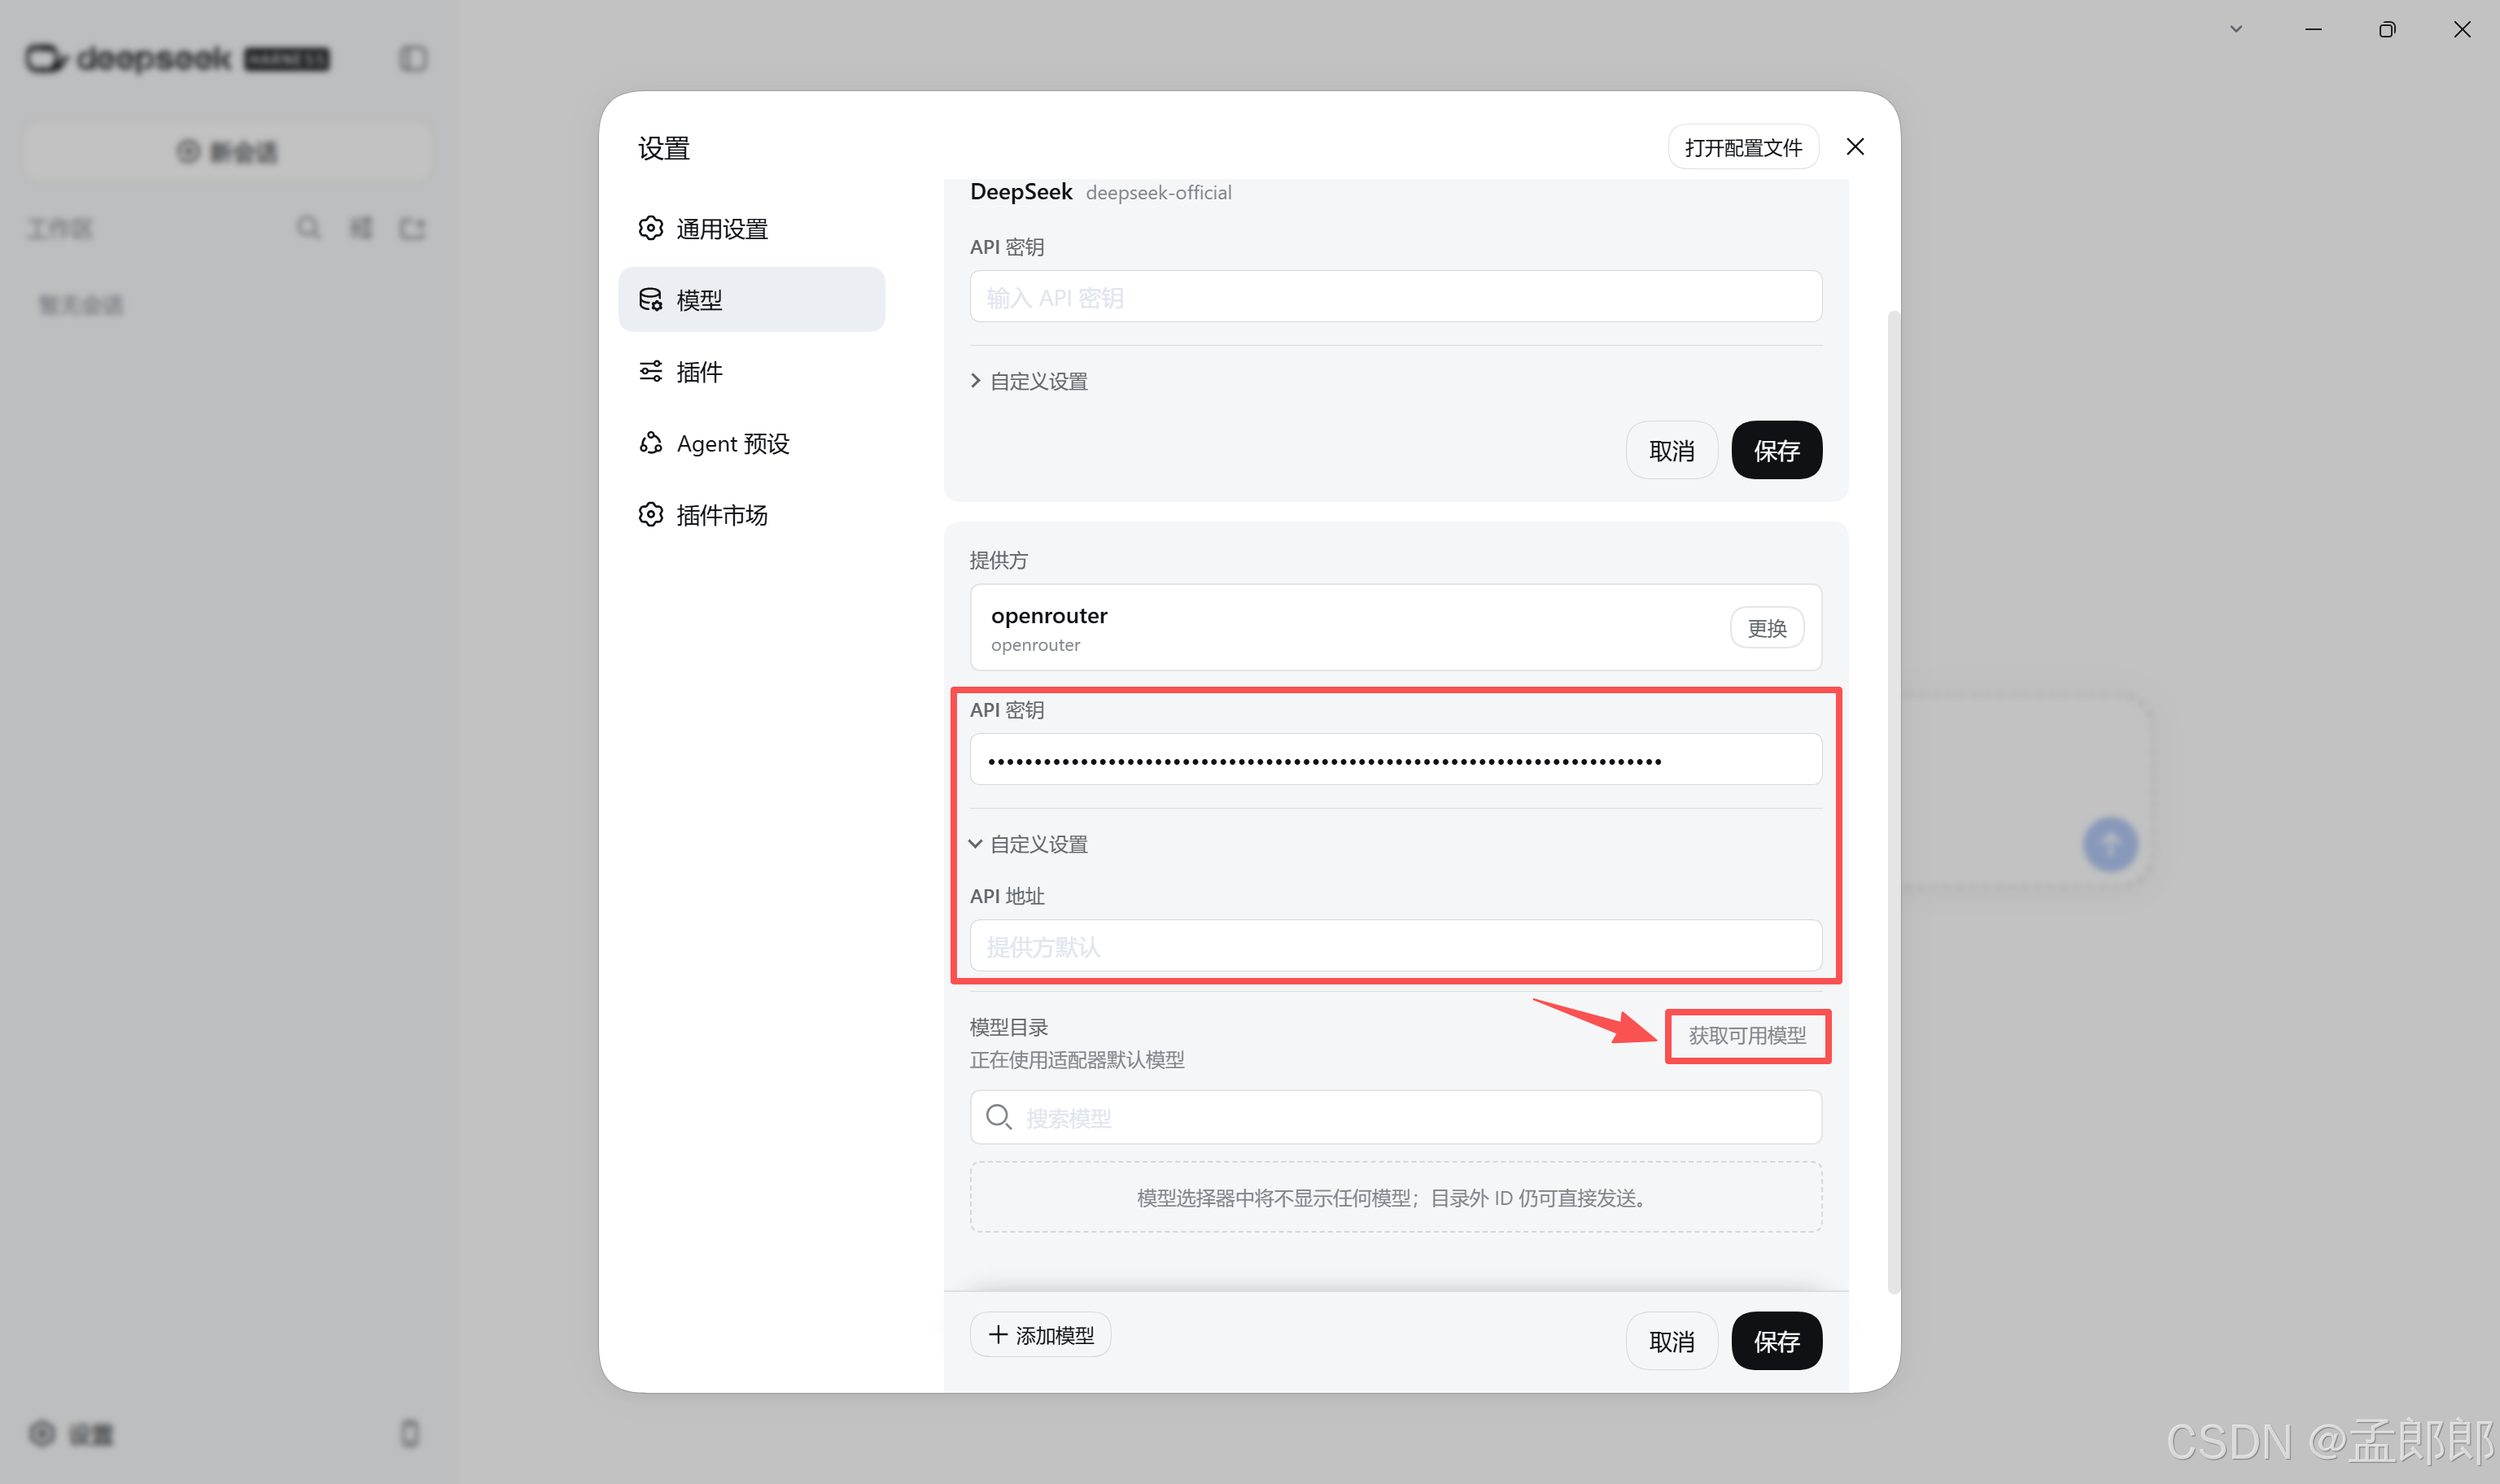Viewport: 2500px width, 1484px height.
Task: Click the '正在使用适配器默认模型' status text
Action: (1077, 1060)
